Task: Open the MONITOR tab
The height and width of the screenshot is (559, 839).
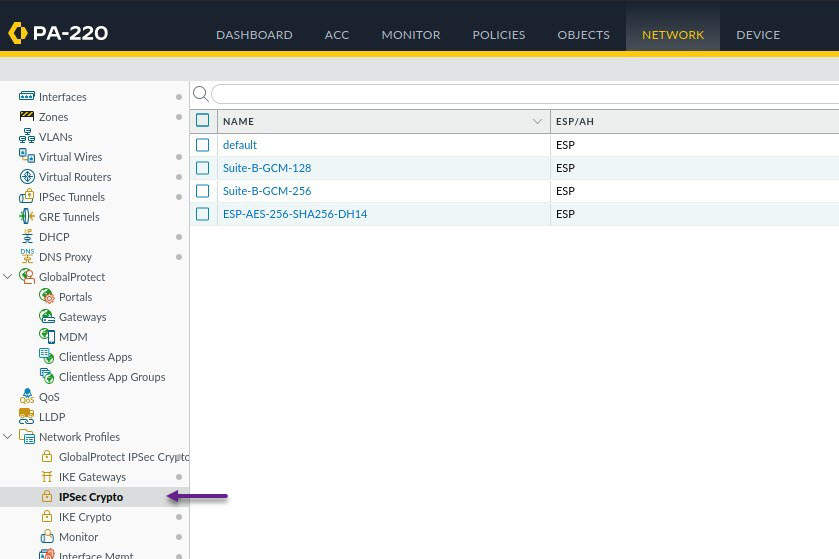Action: click(411, 35)
